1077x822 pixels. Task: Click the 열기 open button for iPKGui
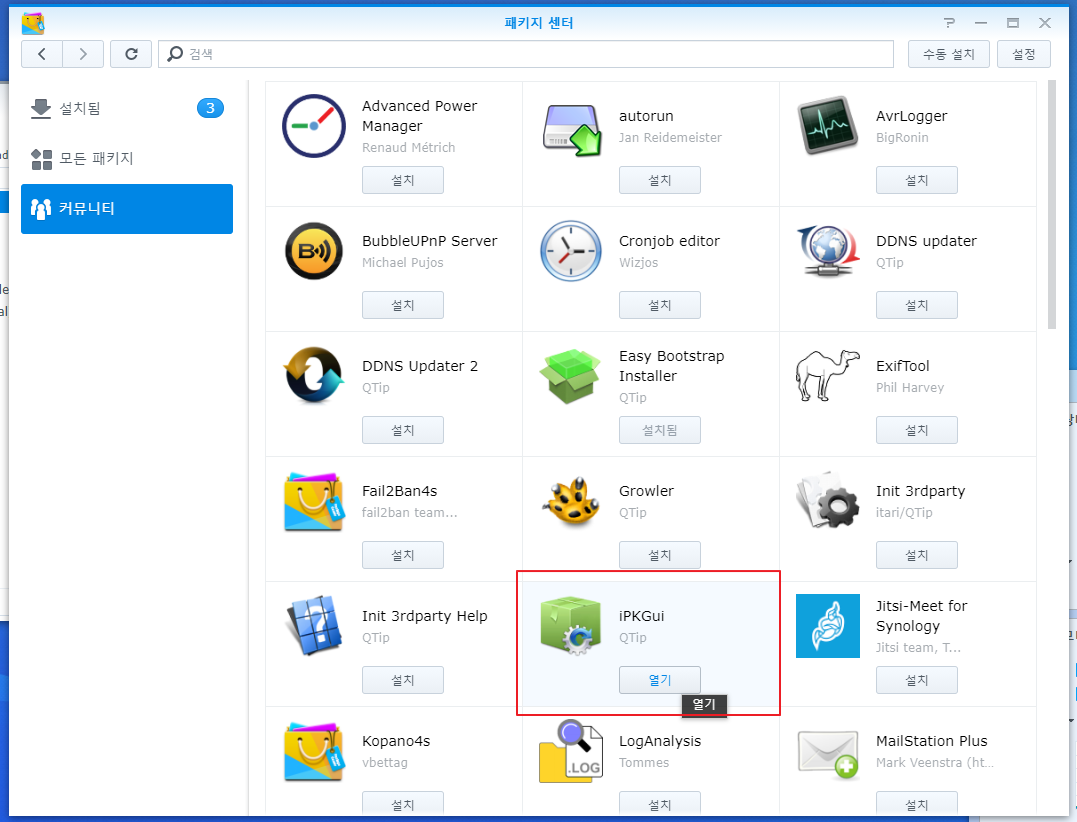[x=659, y=680]
